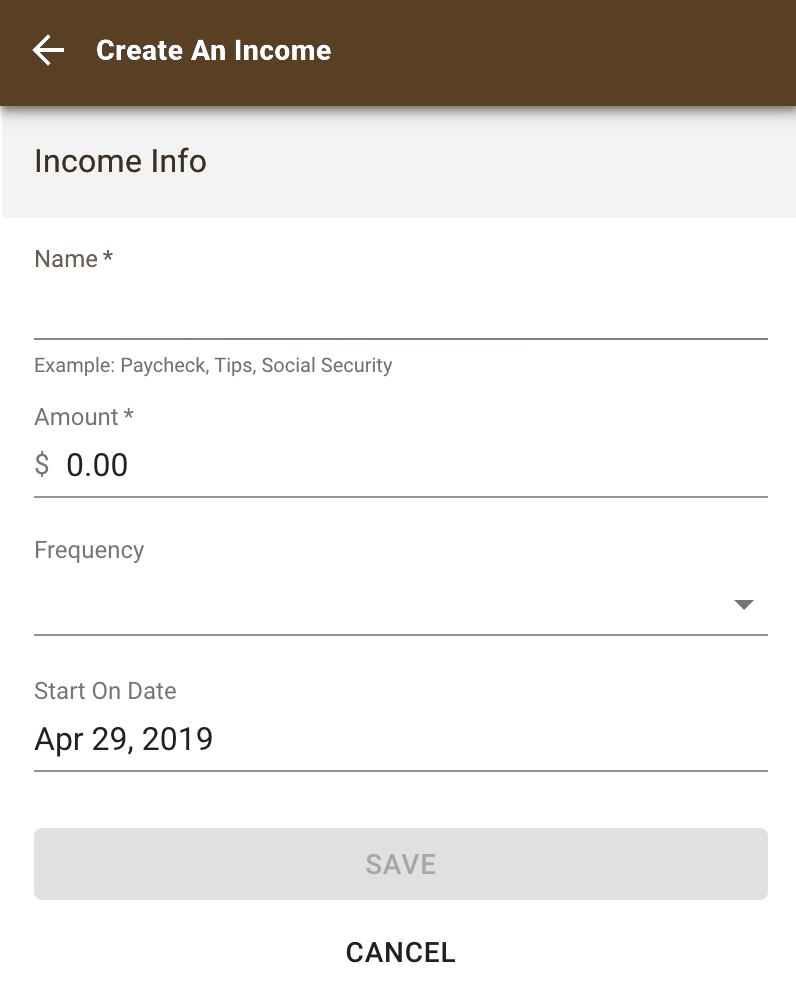This screenshot has height=996, width=796.
Task: Tap the Frequency label
Action: (x=89, y=550)
